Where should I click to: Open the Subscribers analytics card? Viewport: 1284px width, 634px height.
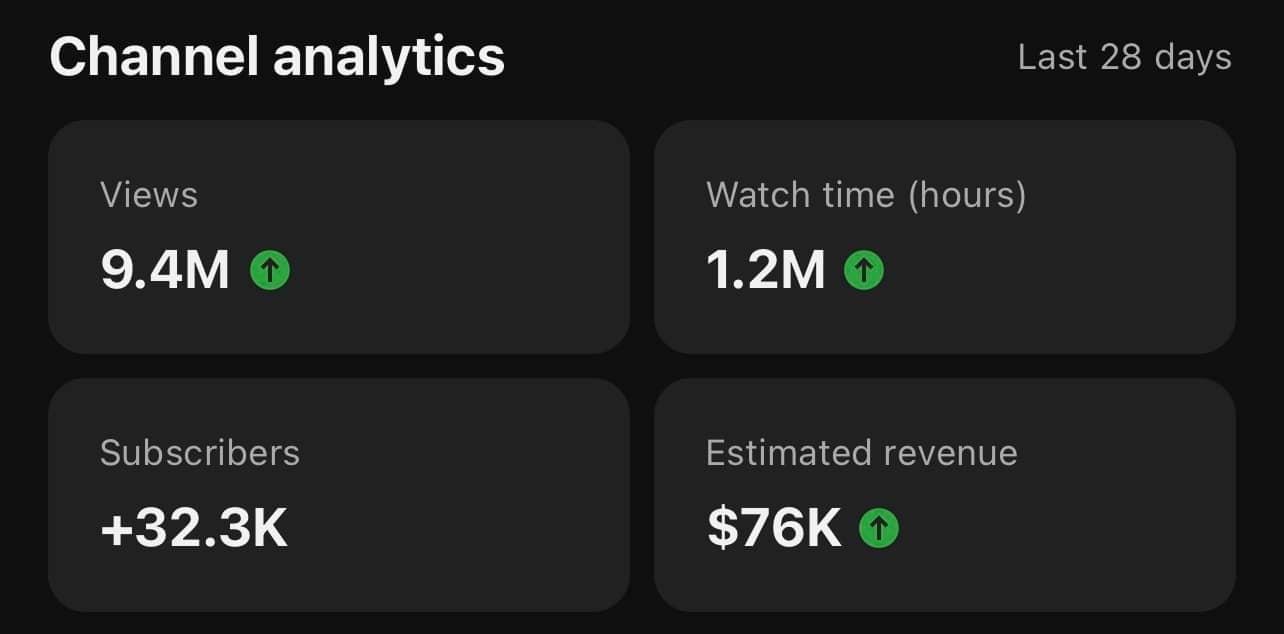click(339, 495)
